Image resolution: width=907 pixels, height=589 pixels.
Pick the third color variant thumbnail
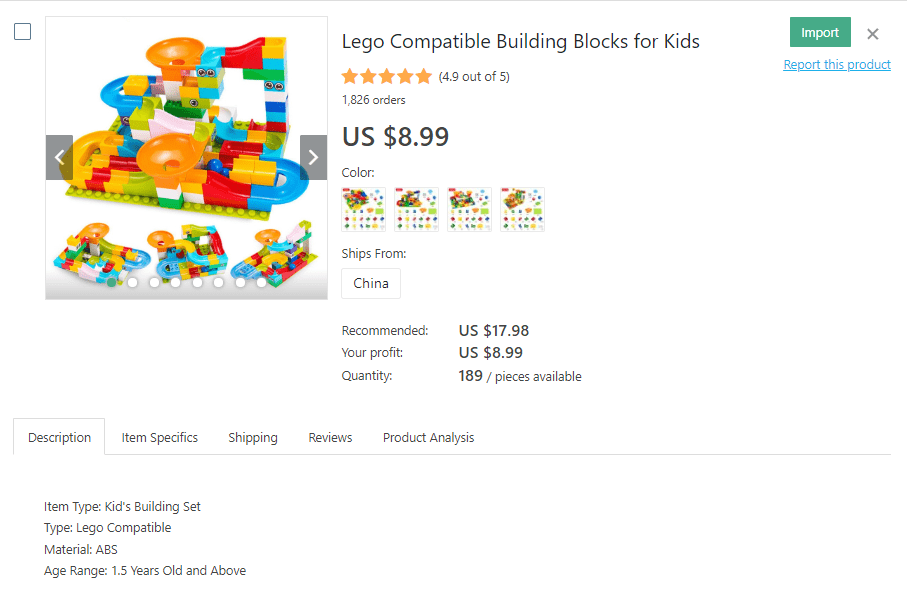(x=469, y=210)
